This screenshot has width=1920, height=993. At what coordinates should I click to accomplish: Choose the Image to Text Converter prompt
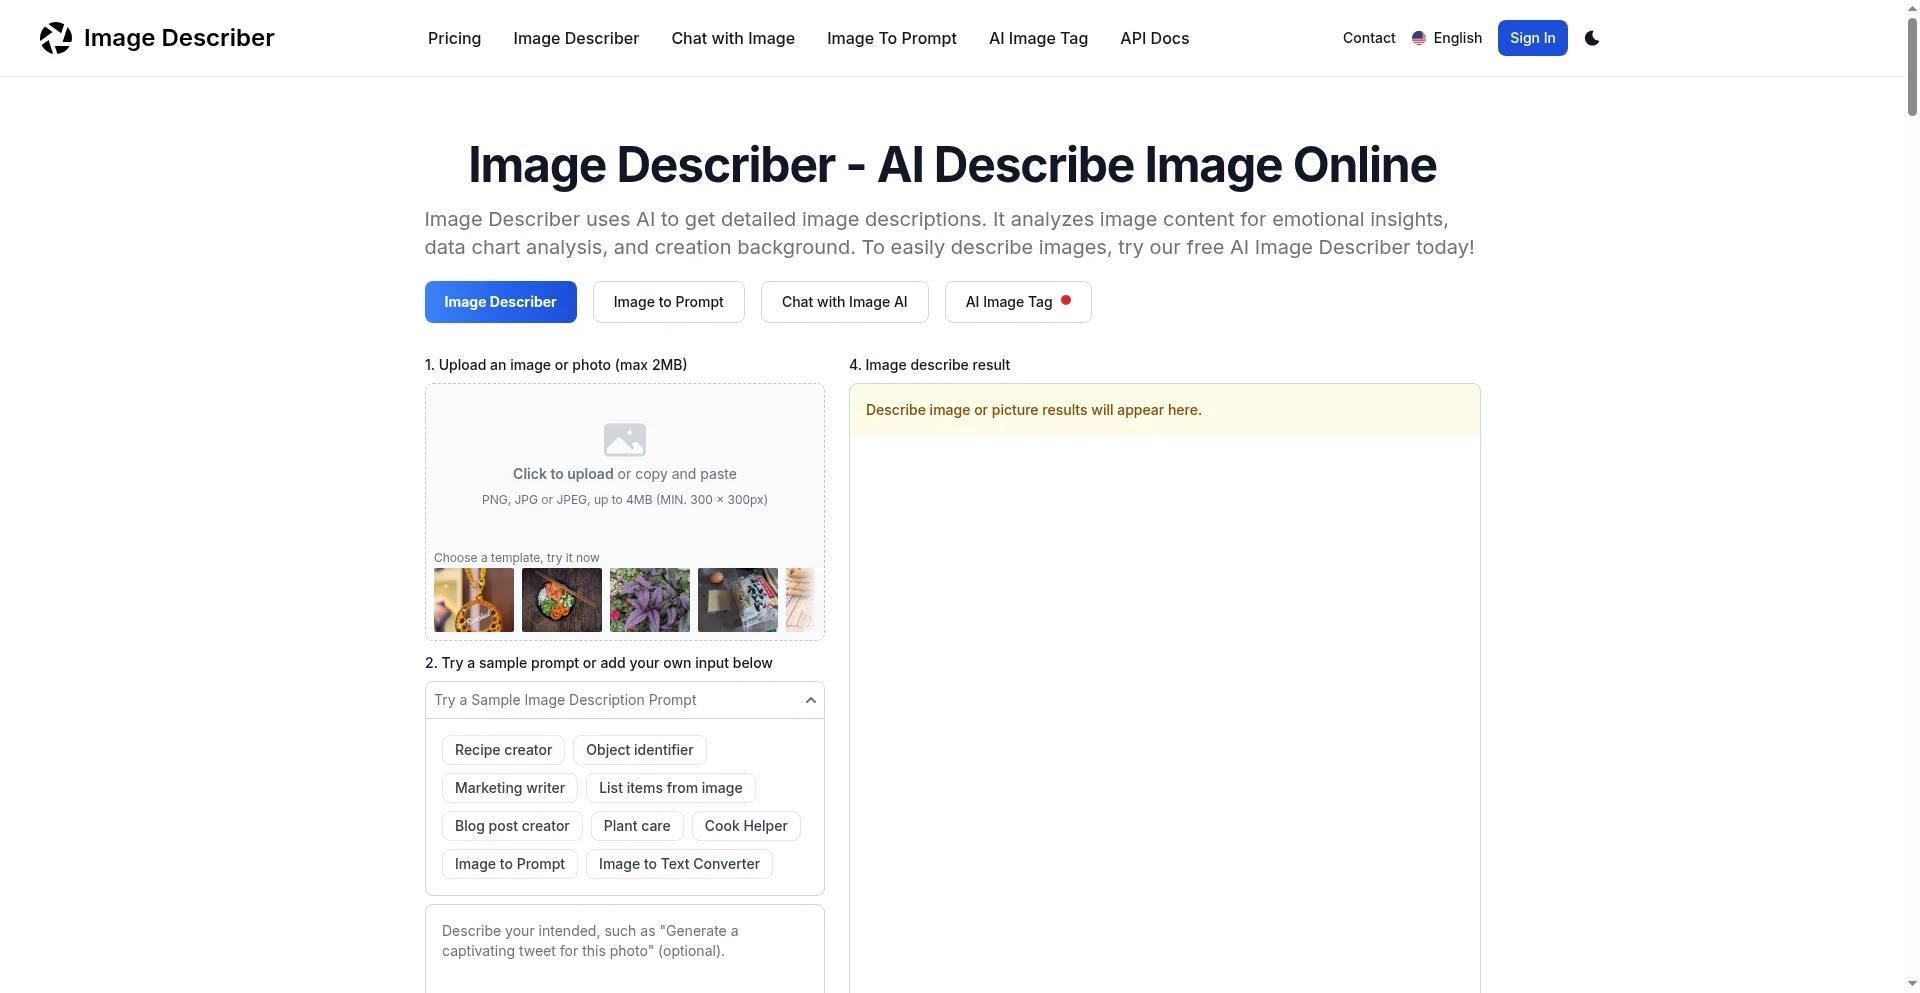coord(679,864)
